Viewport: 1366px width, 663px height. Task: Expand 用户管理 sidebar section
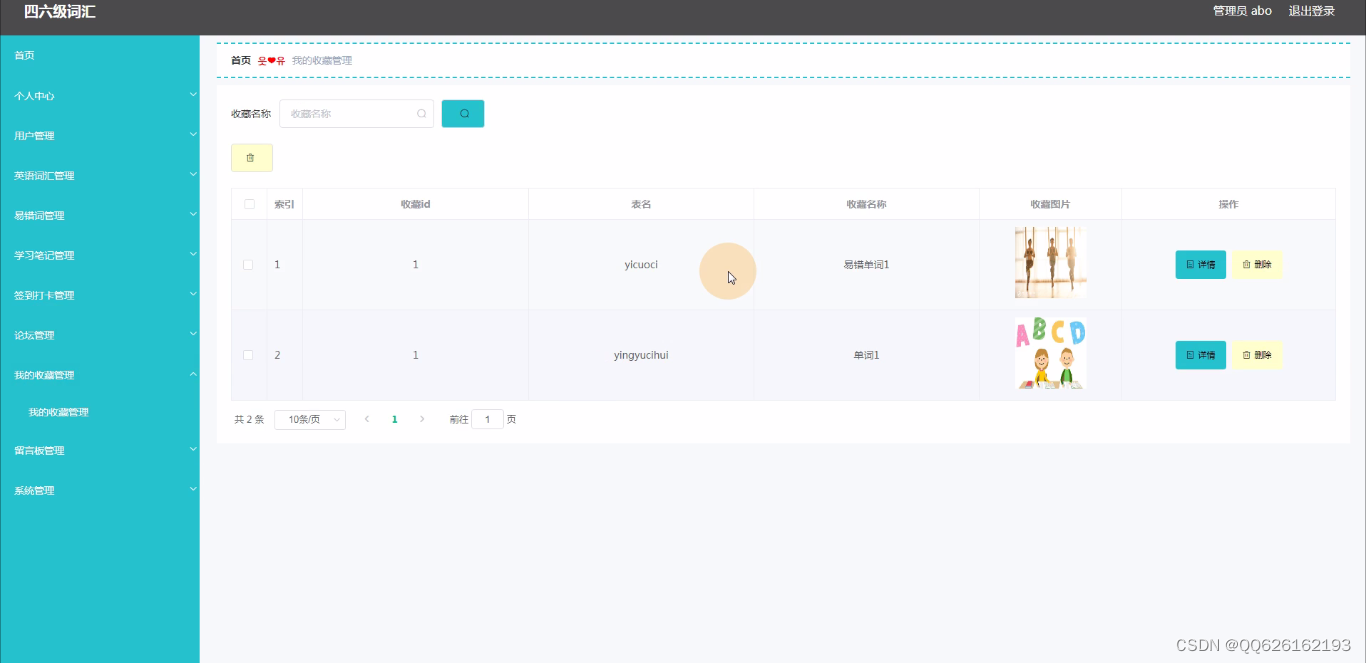pos(100,136)
